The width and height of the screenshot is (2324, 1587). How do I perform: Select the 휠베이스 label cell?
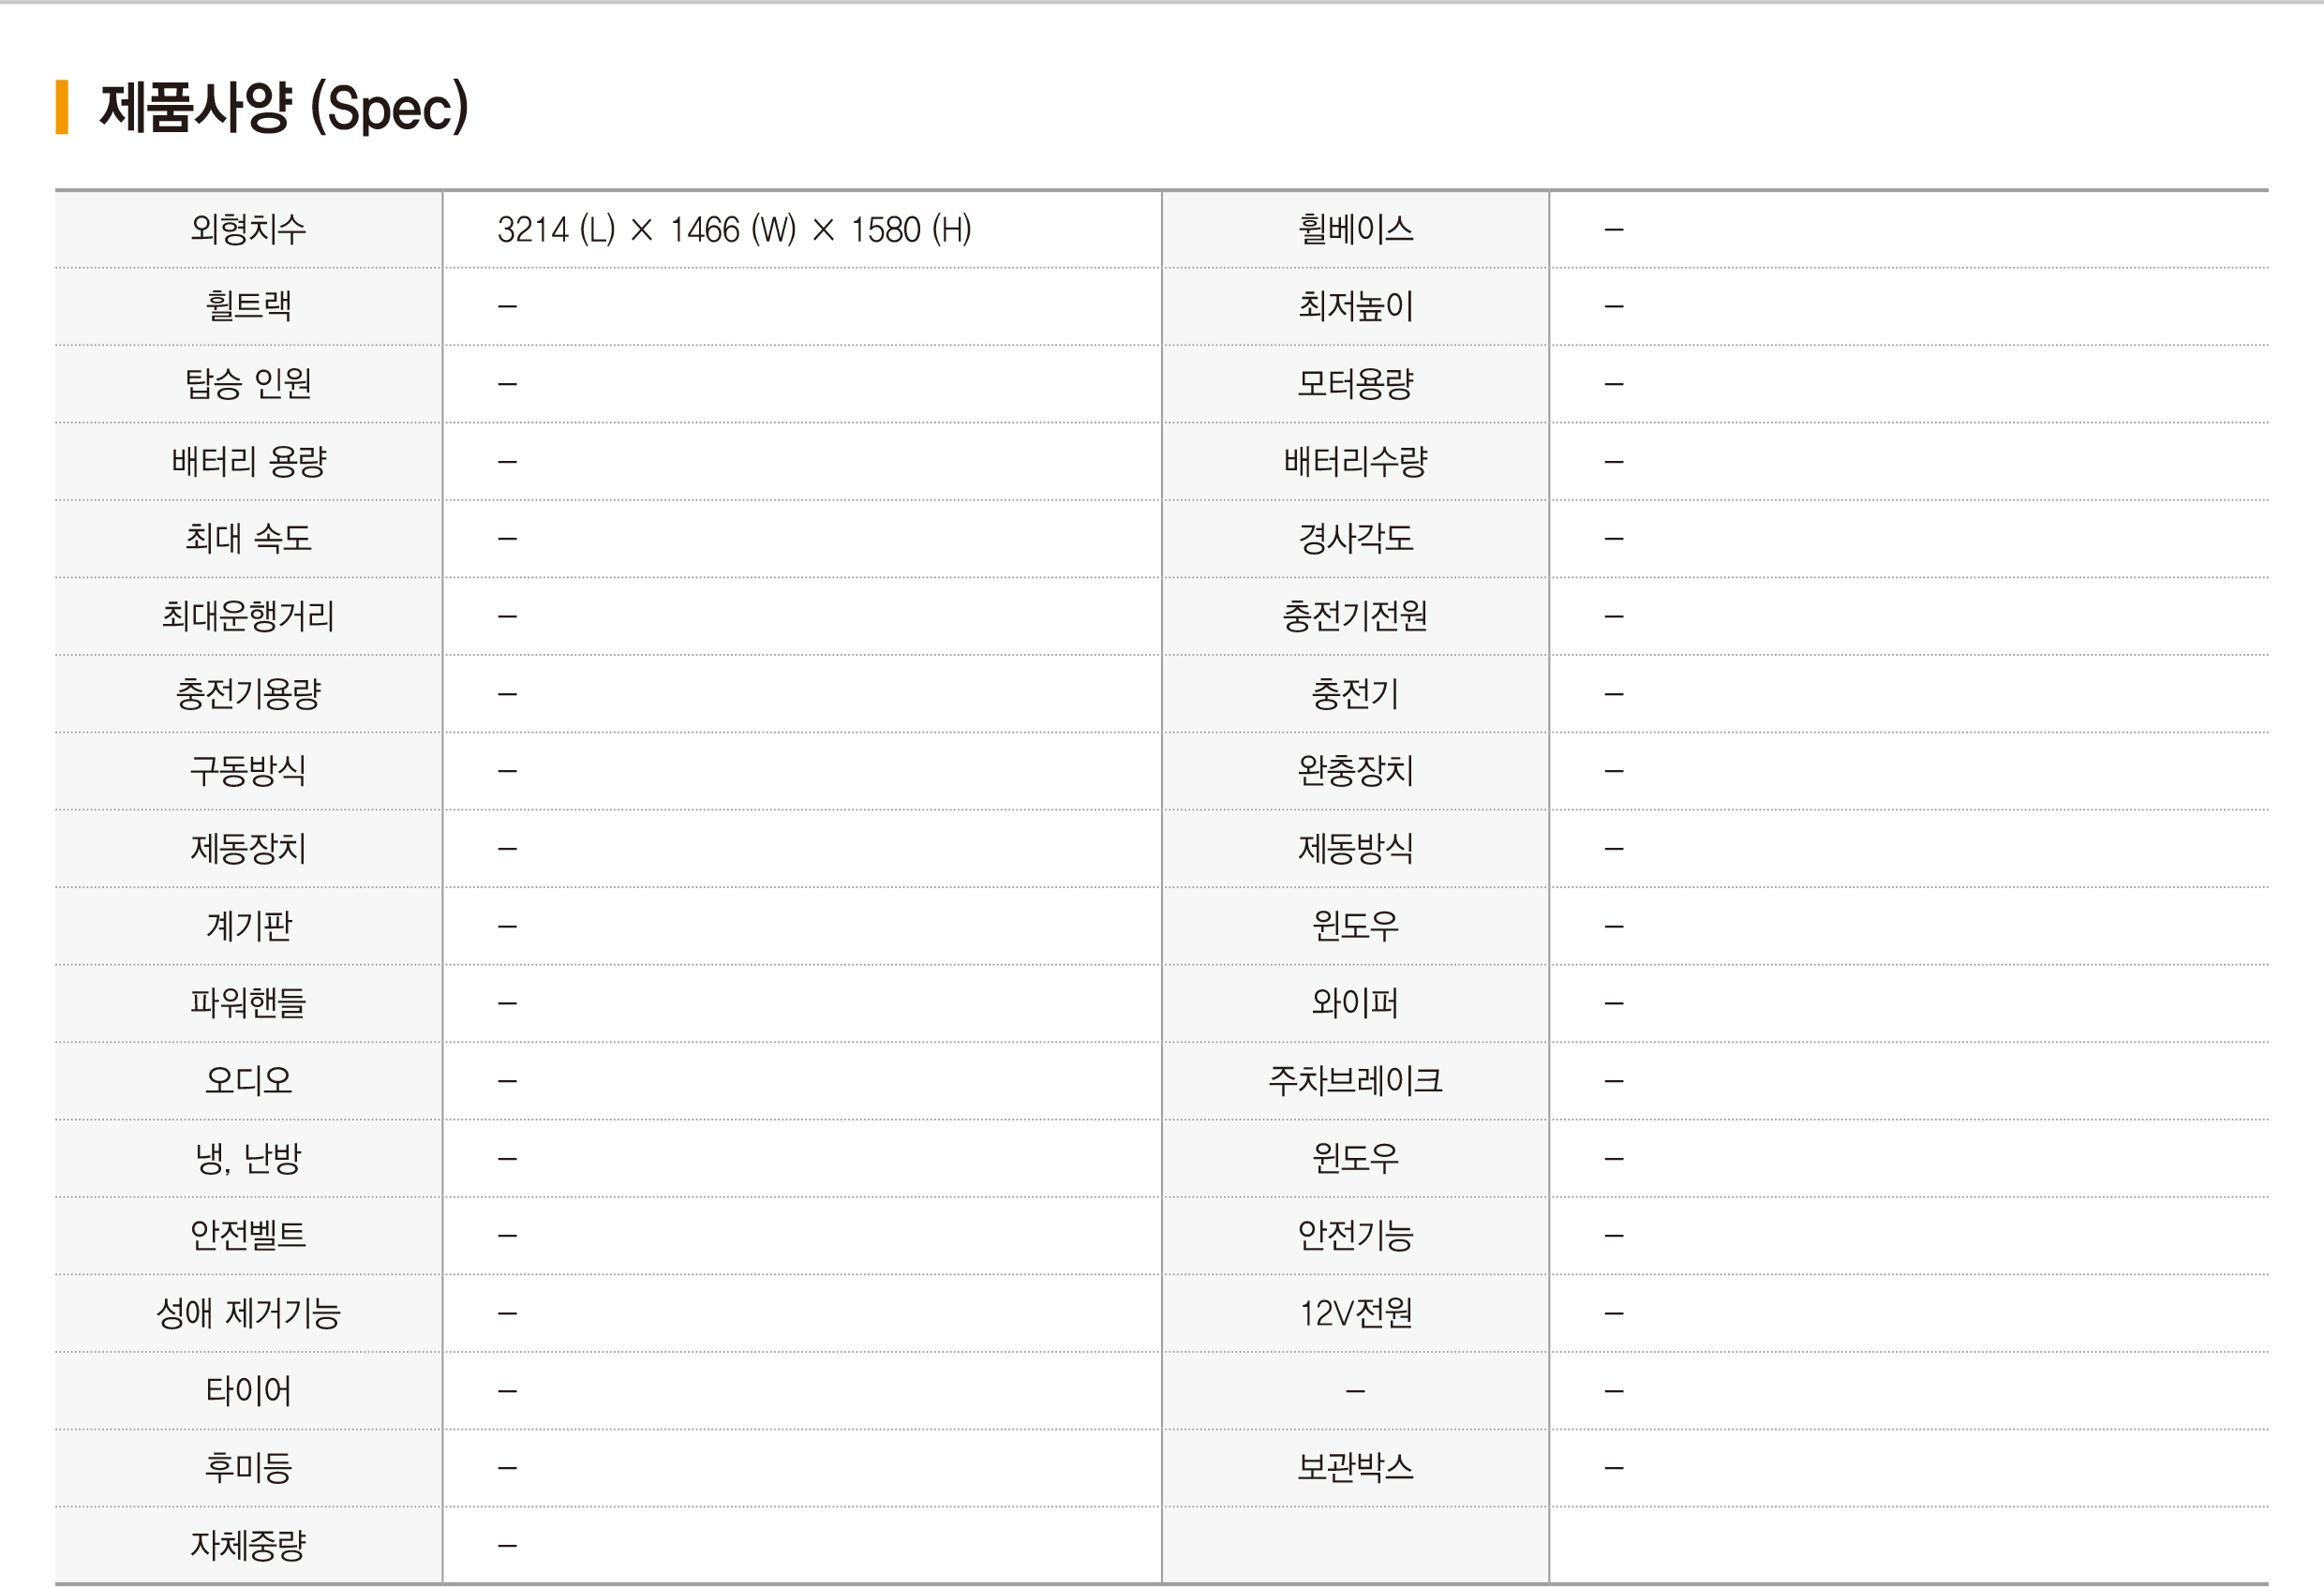pos(1355,229)
